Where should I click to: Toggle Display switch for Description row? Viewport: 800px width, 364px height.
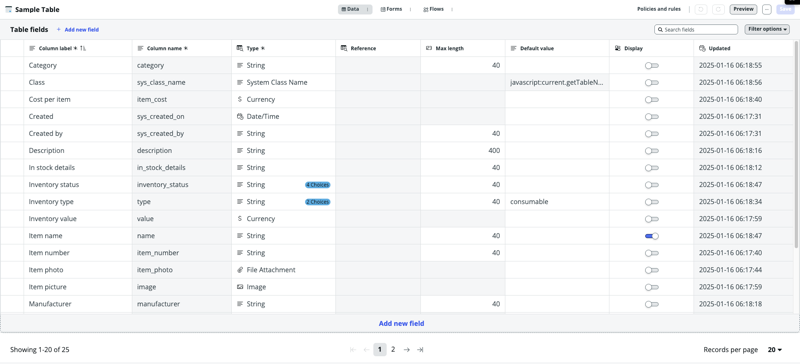point(652,151)
